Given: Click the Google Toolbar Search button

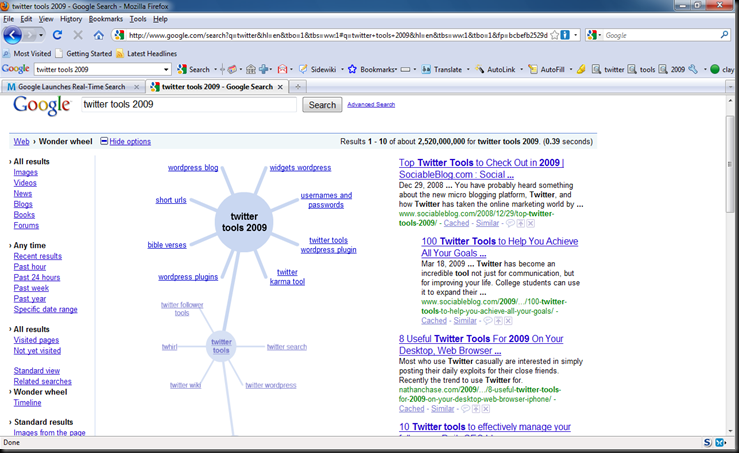Looking at the screenshot, I should pos(193,69).
